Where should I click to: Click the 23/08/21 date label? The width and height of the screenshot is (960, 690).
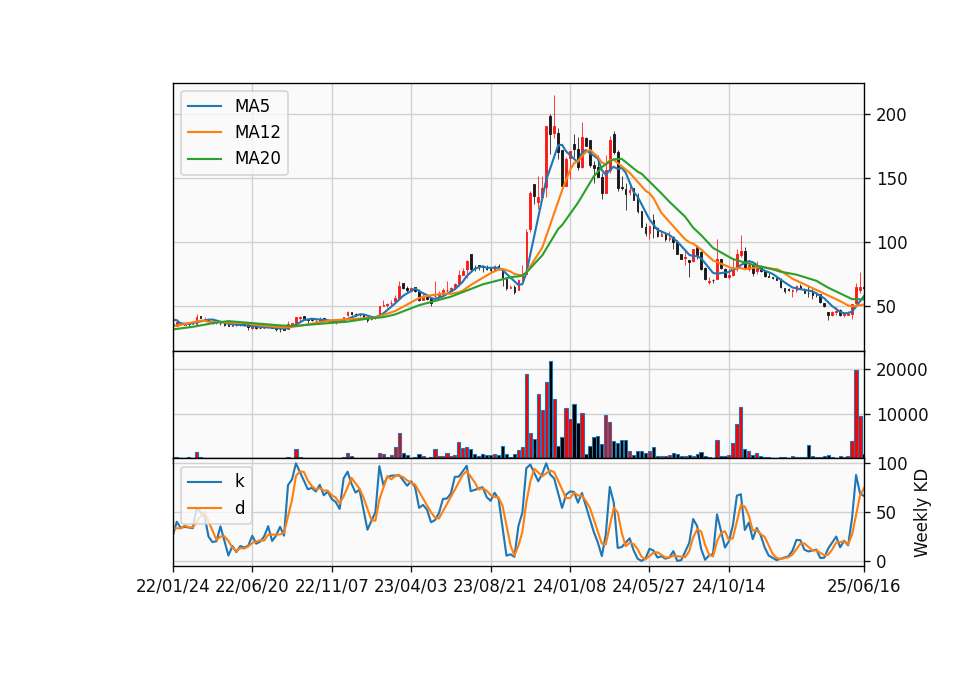(x=490, y=587)
